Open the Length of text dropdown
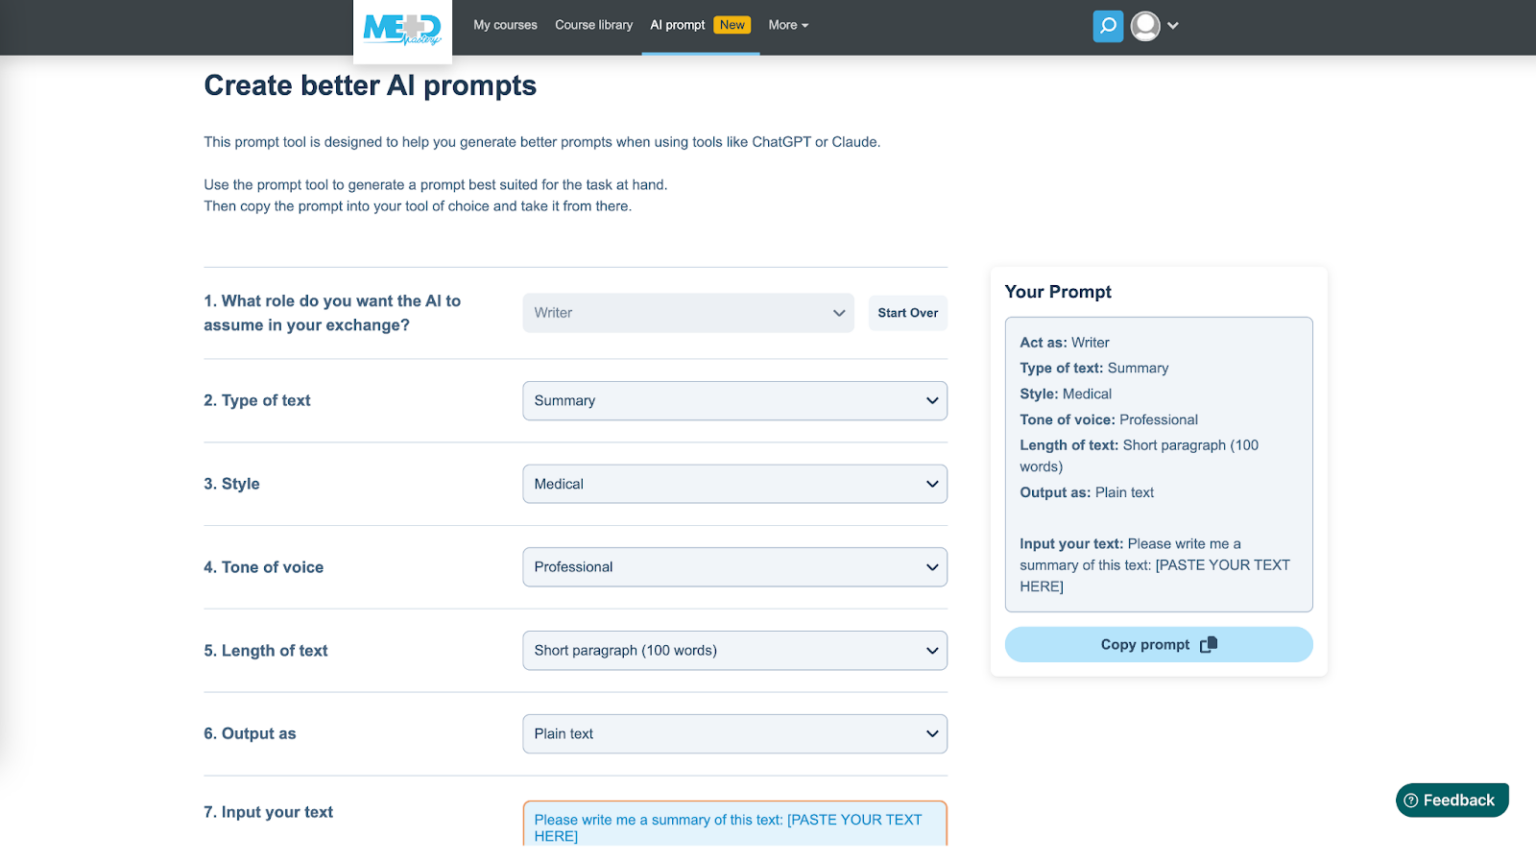 pos(734,651)
